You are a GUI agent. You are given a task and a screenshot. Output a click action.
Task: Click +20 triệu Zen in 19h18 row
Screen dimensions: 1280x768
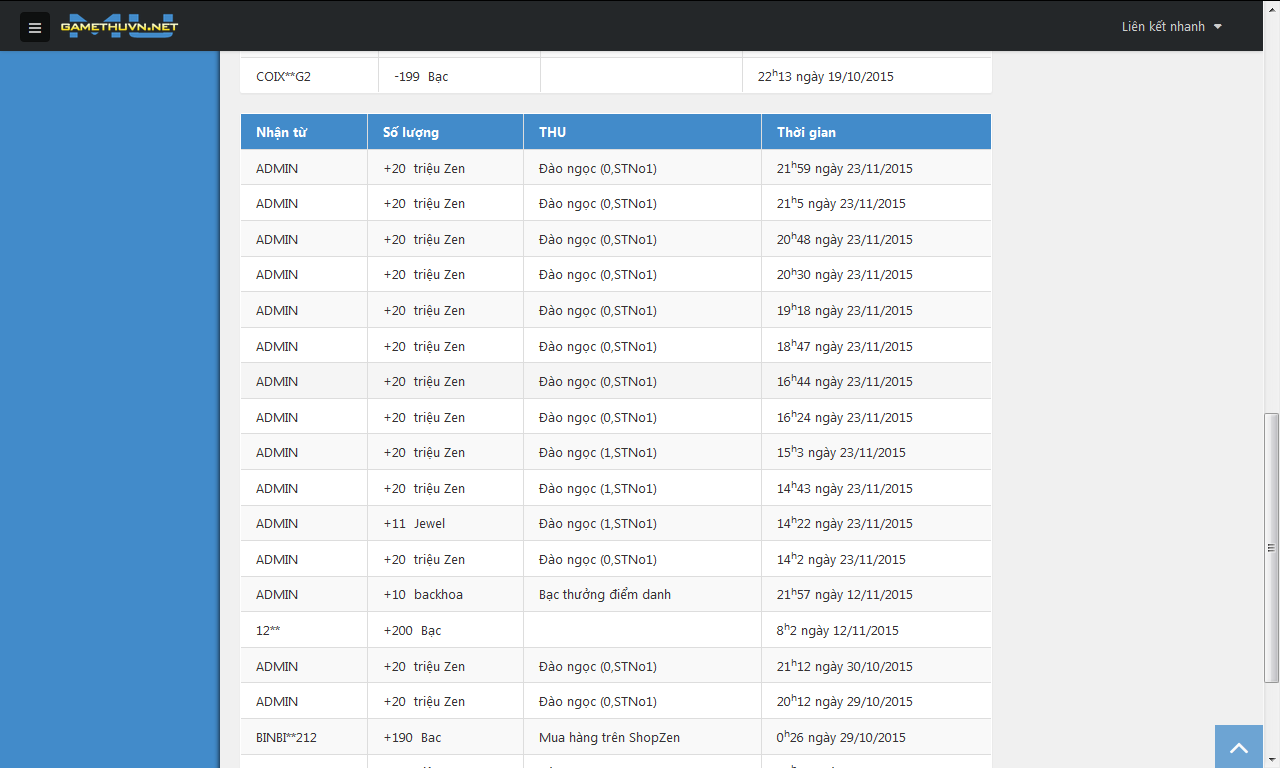point(424,310)
